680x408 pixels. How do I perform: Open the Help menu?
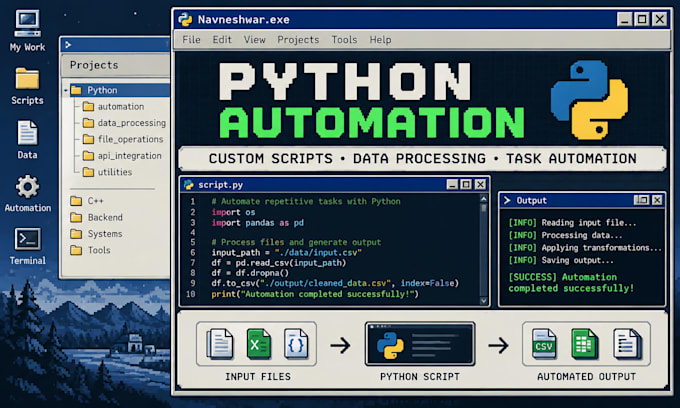(x=380, y=40)
